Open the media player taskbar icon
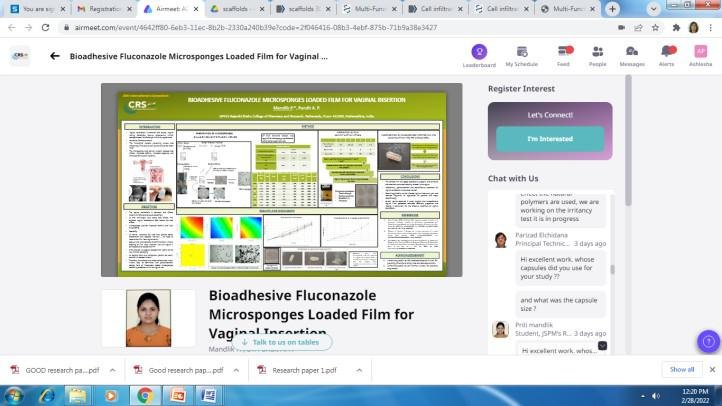 point(111,395)
